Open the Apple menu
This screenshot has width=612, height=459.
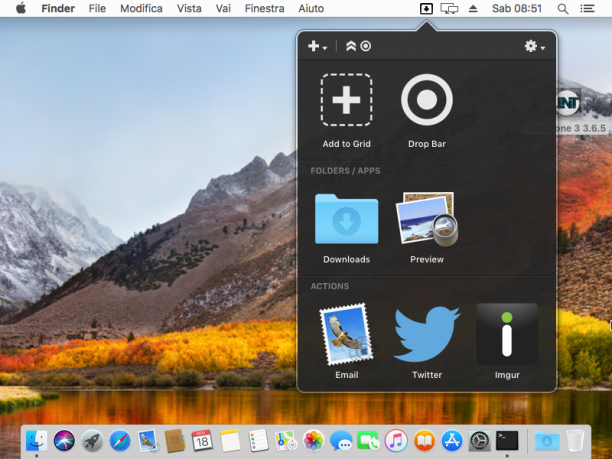(x=21, y=8)
